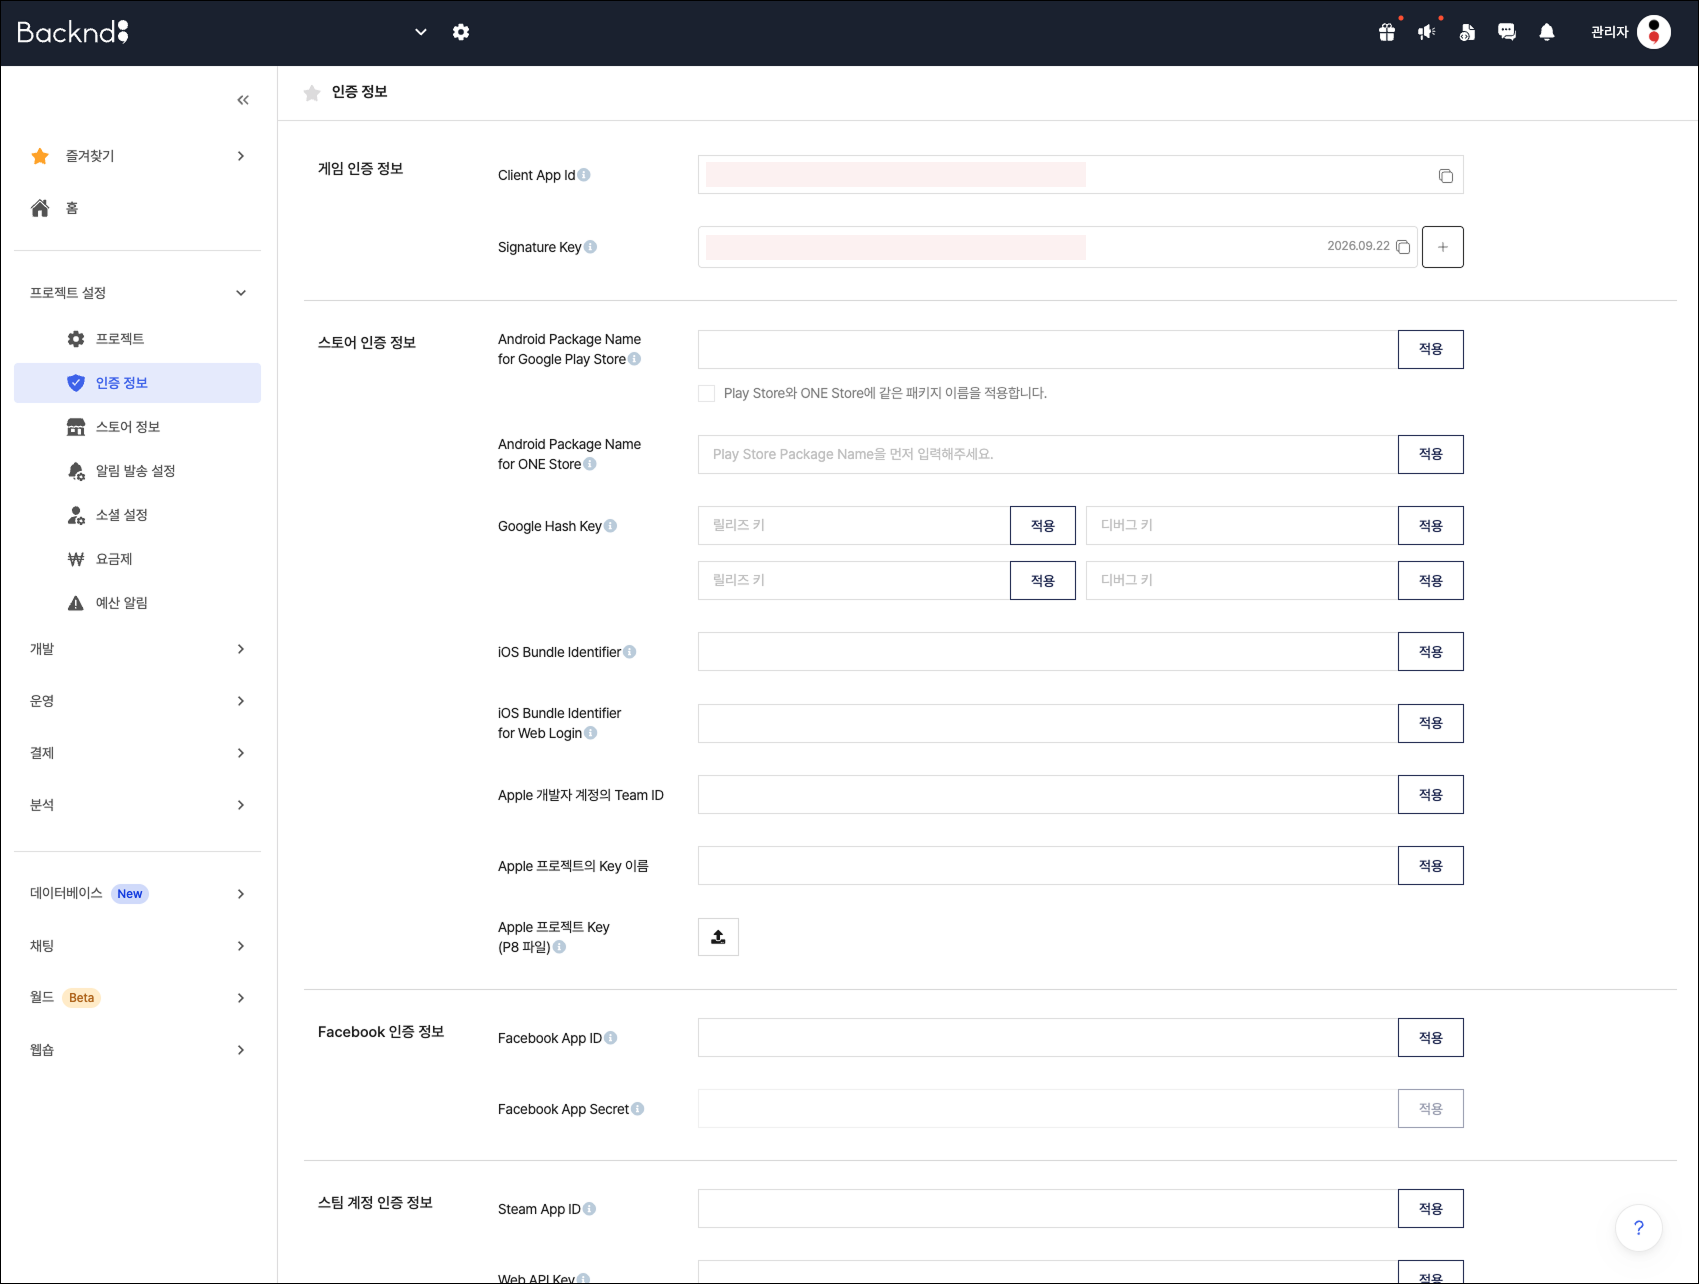
Task: Open notifications bell icon
Action: (x=1547, y=32)
